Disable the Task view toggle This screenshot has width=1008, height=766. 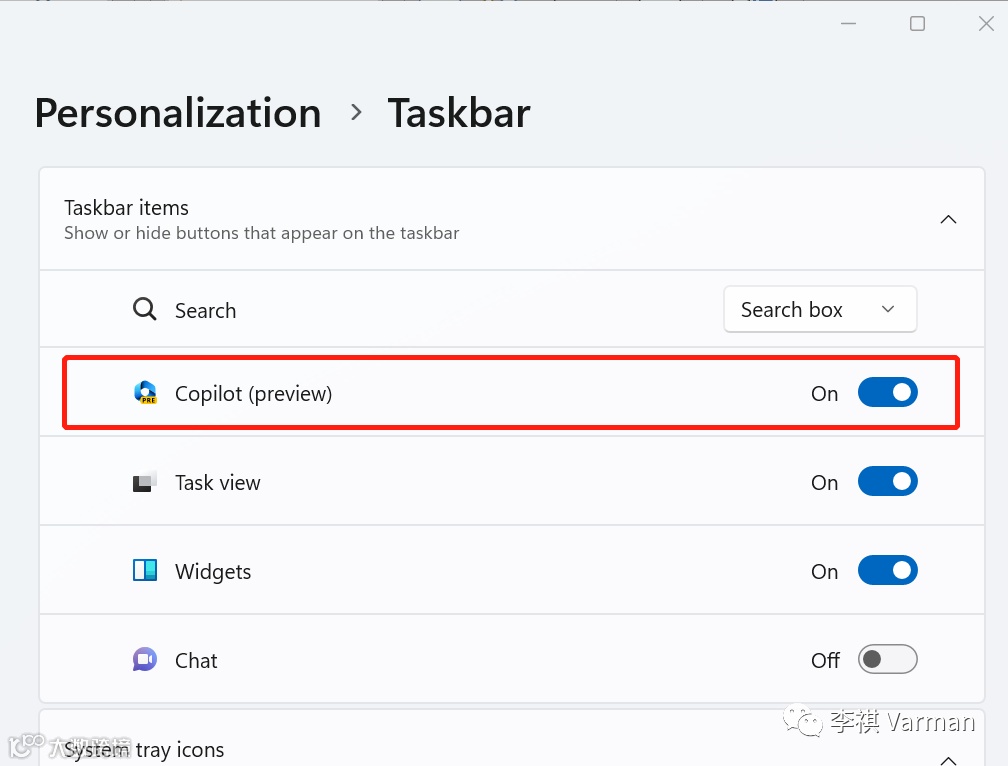point(887,482)
